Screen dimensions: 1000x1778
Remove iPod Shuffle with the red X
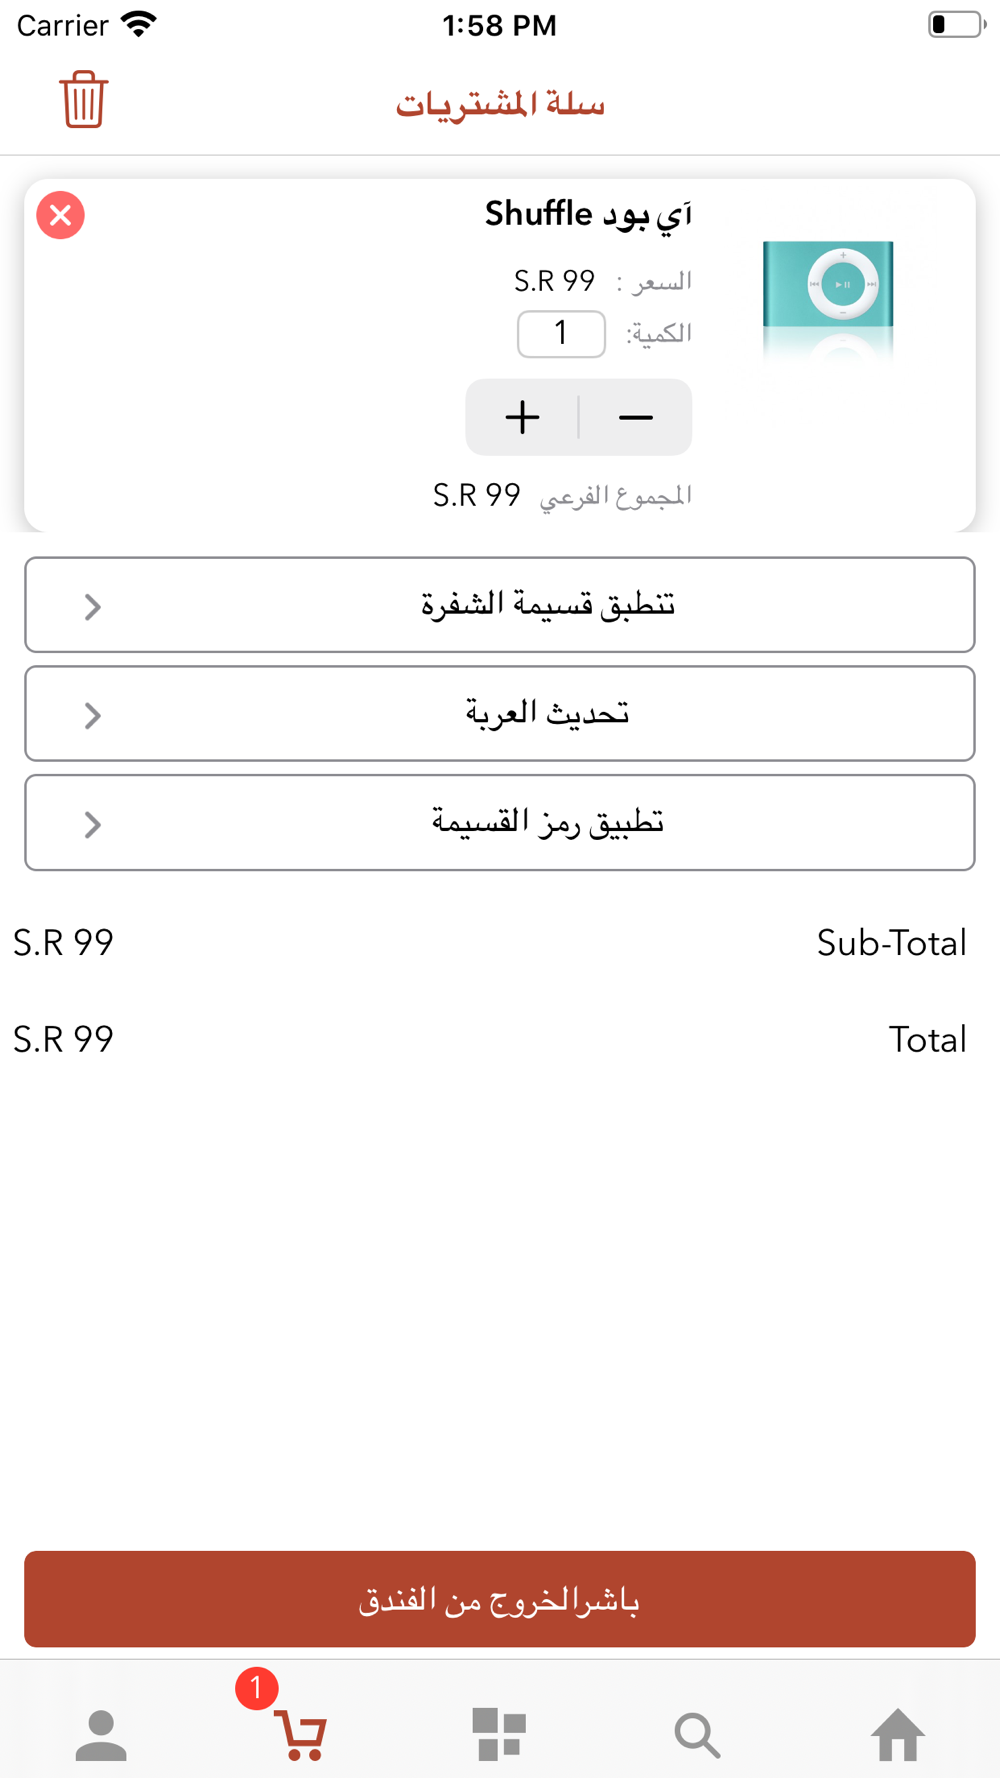(x=61, y=215)
